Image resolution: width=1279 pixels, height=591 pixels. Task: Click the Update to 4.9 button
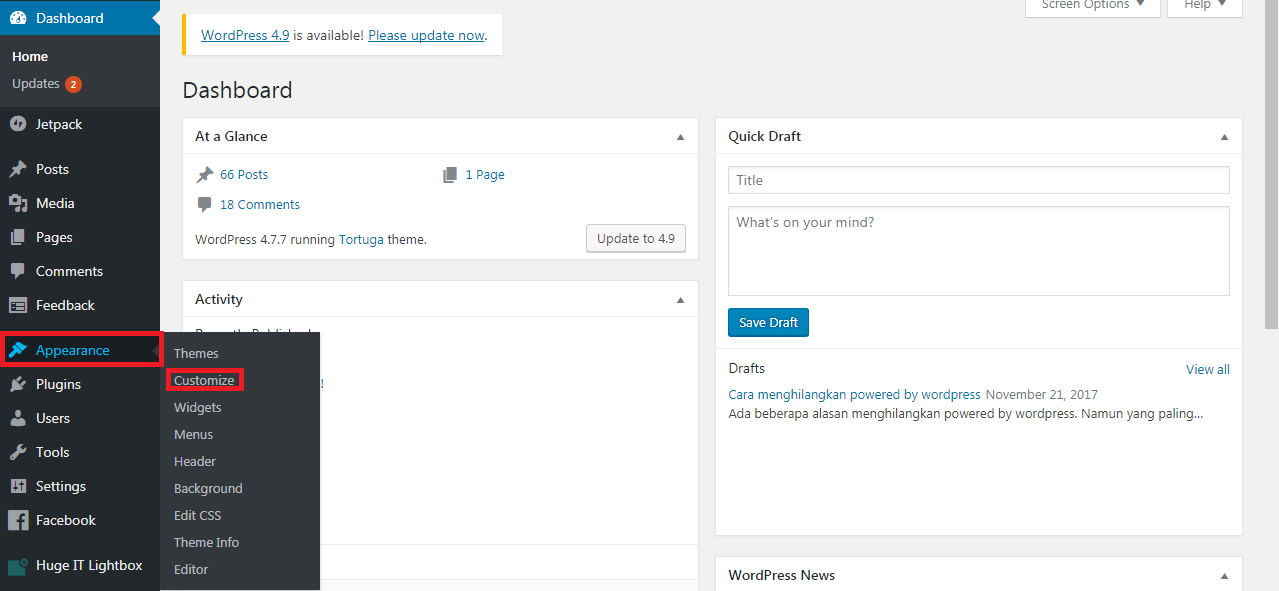(x=635, y=238)
